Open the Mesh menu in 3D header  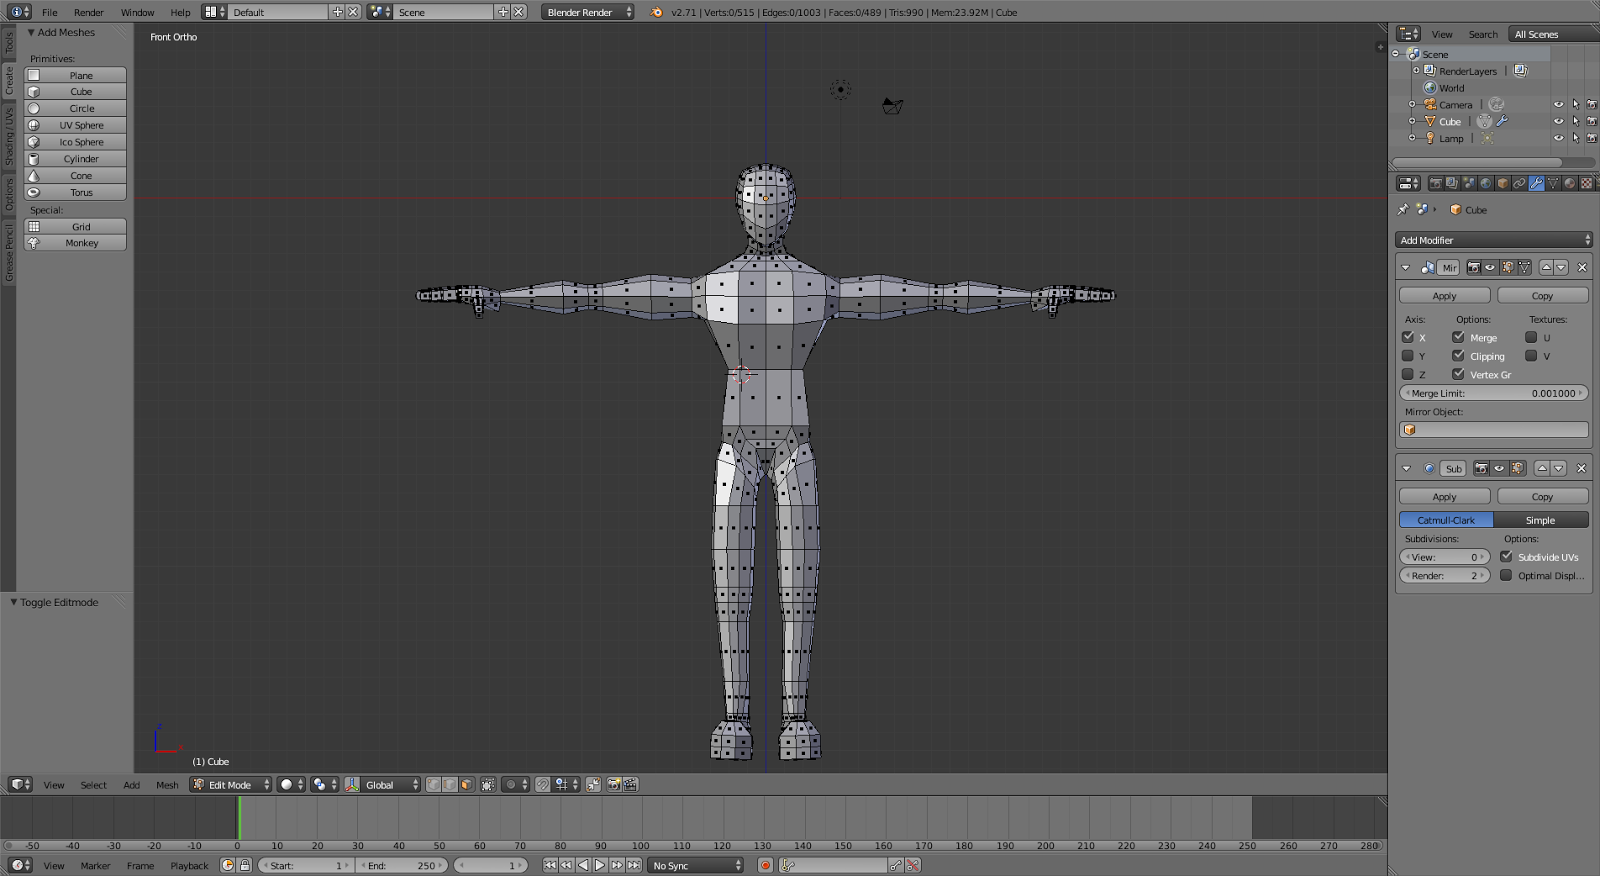pyautogui.click(x=167, y=785)
